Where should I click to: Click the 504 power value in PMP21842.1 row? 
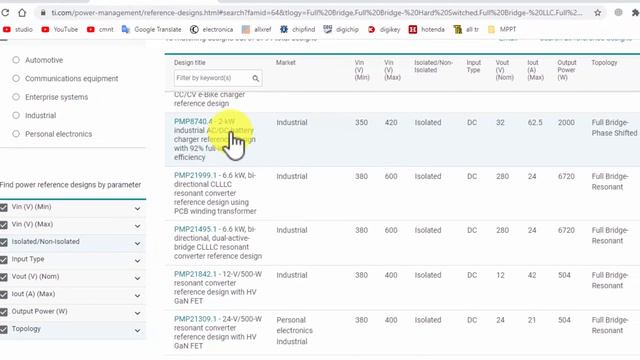click(564, 275)
